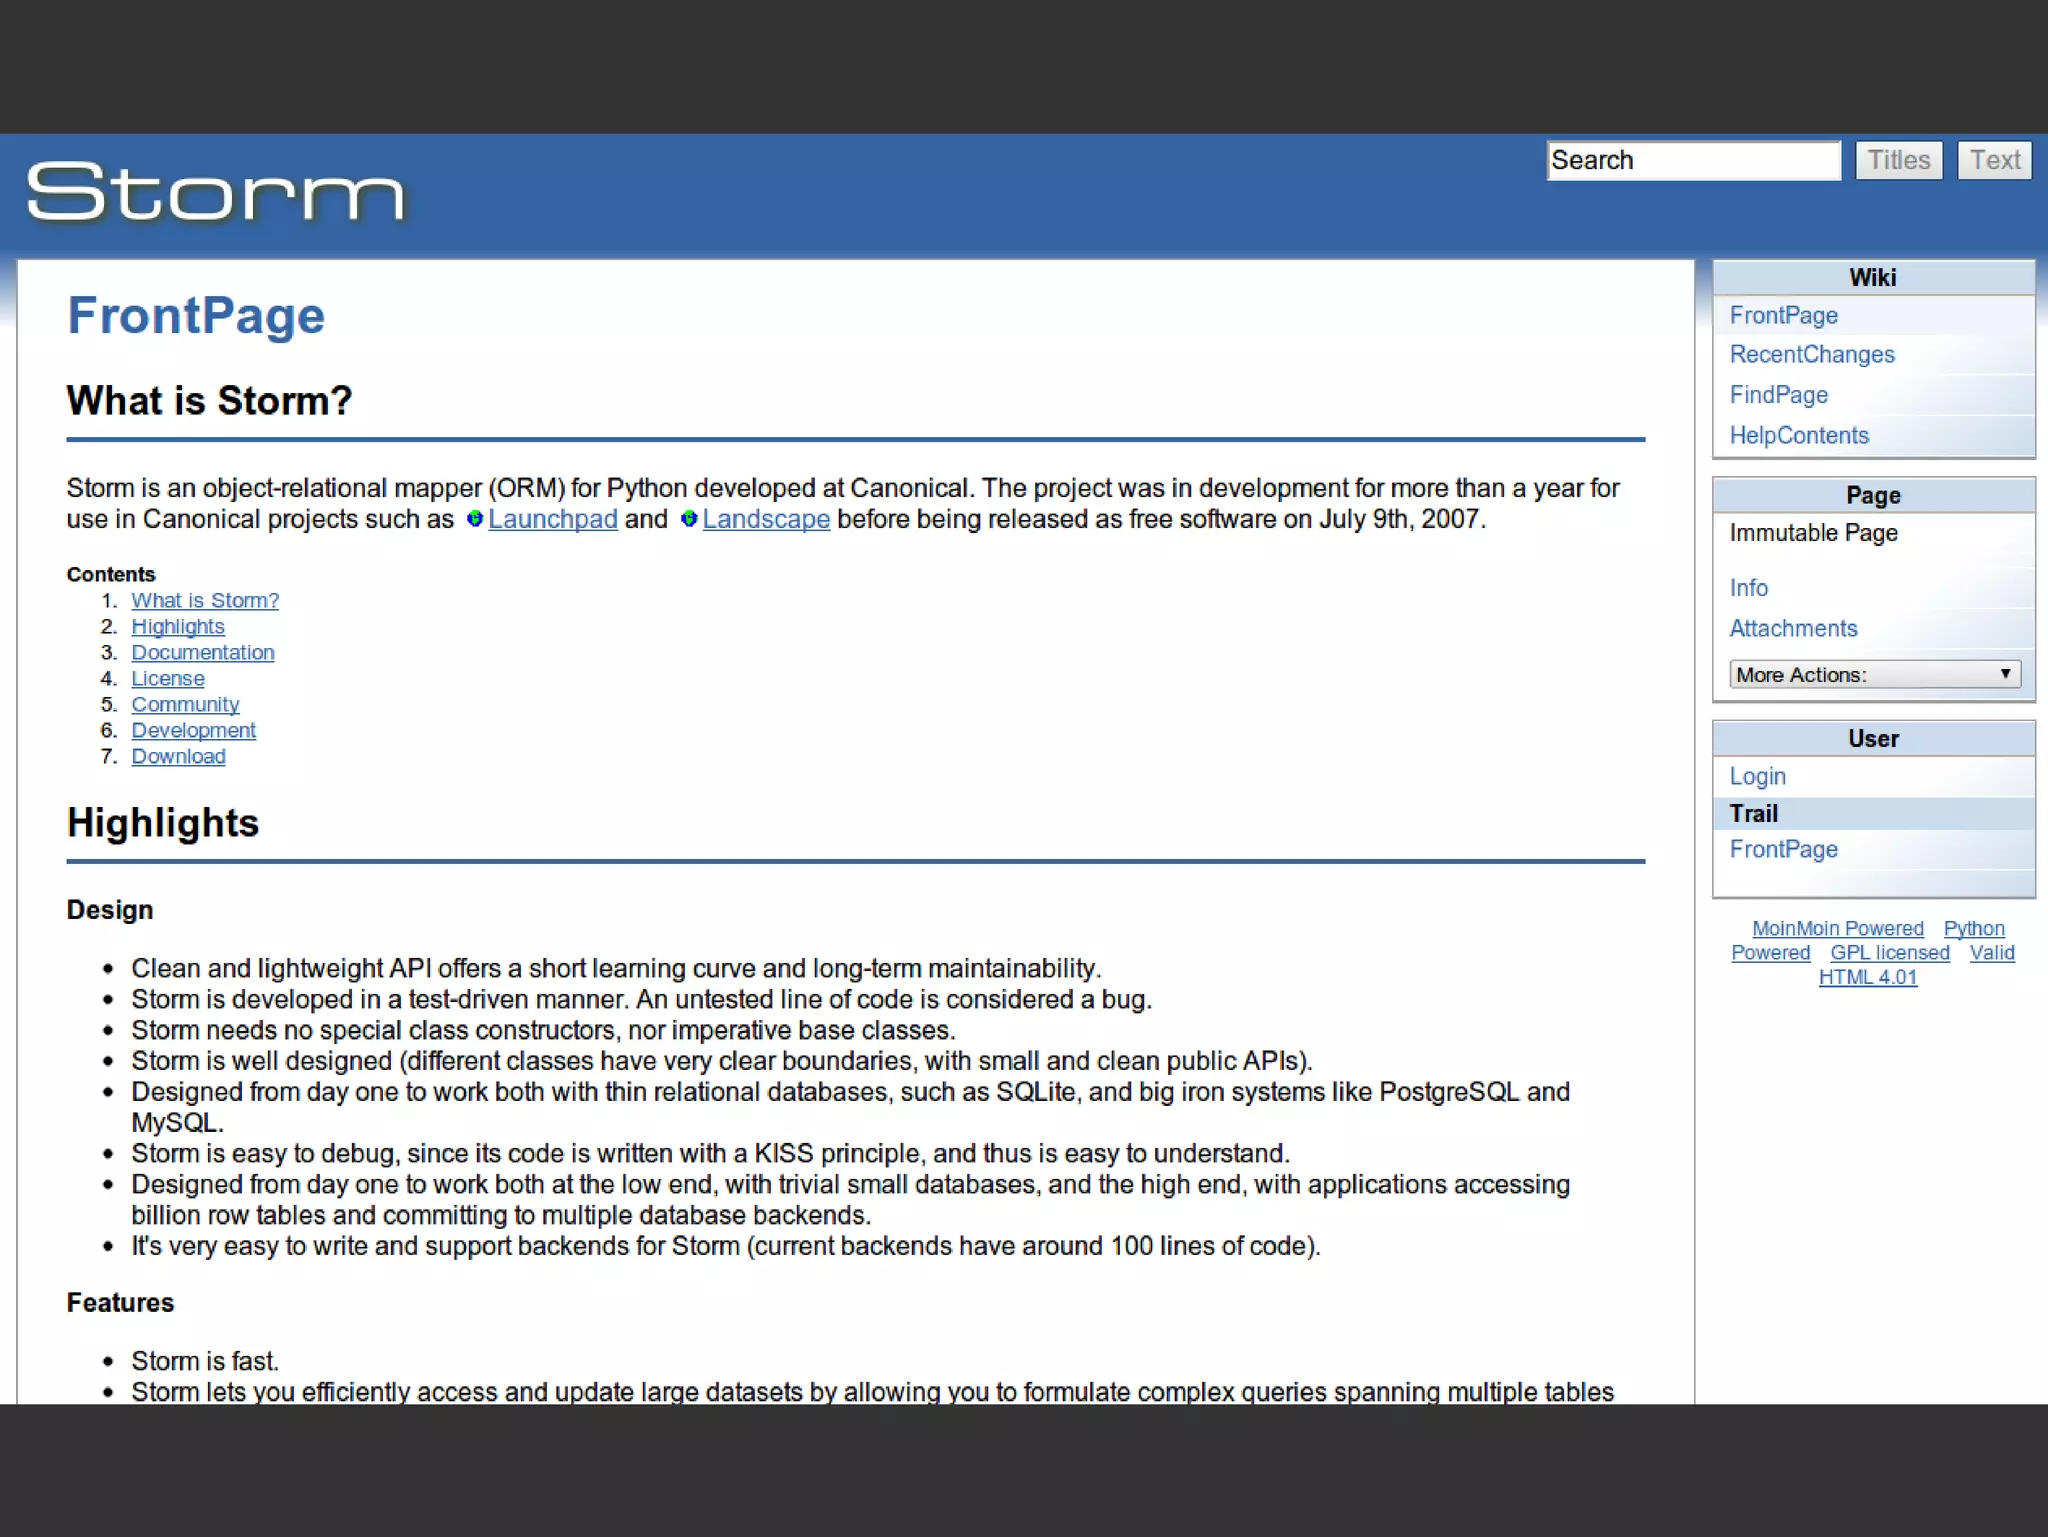Jump to Documentation in contents list
Screen dimensions: 2048x1537
tap(202, 653)
